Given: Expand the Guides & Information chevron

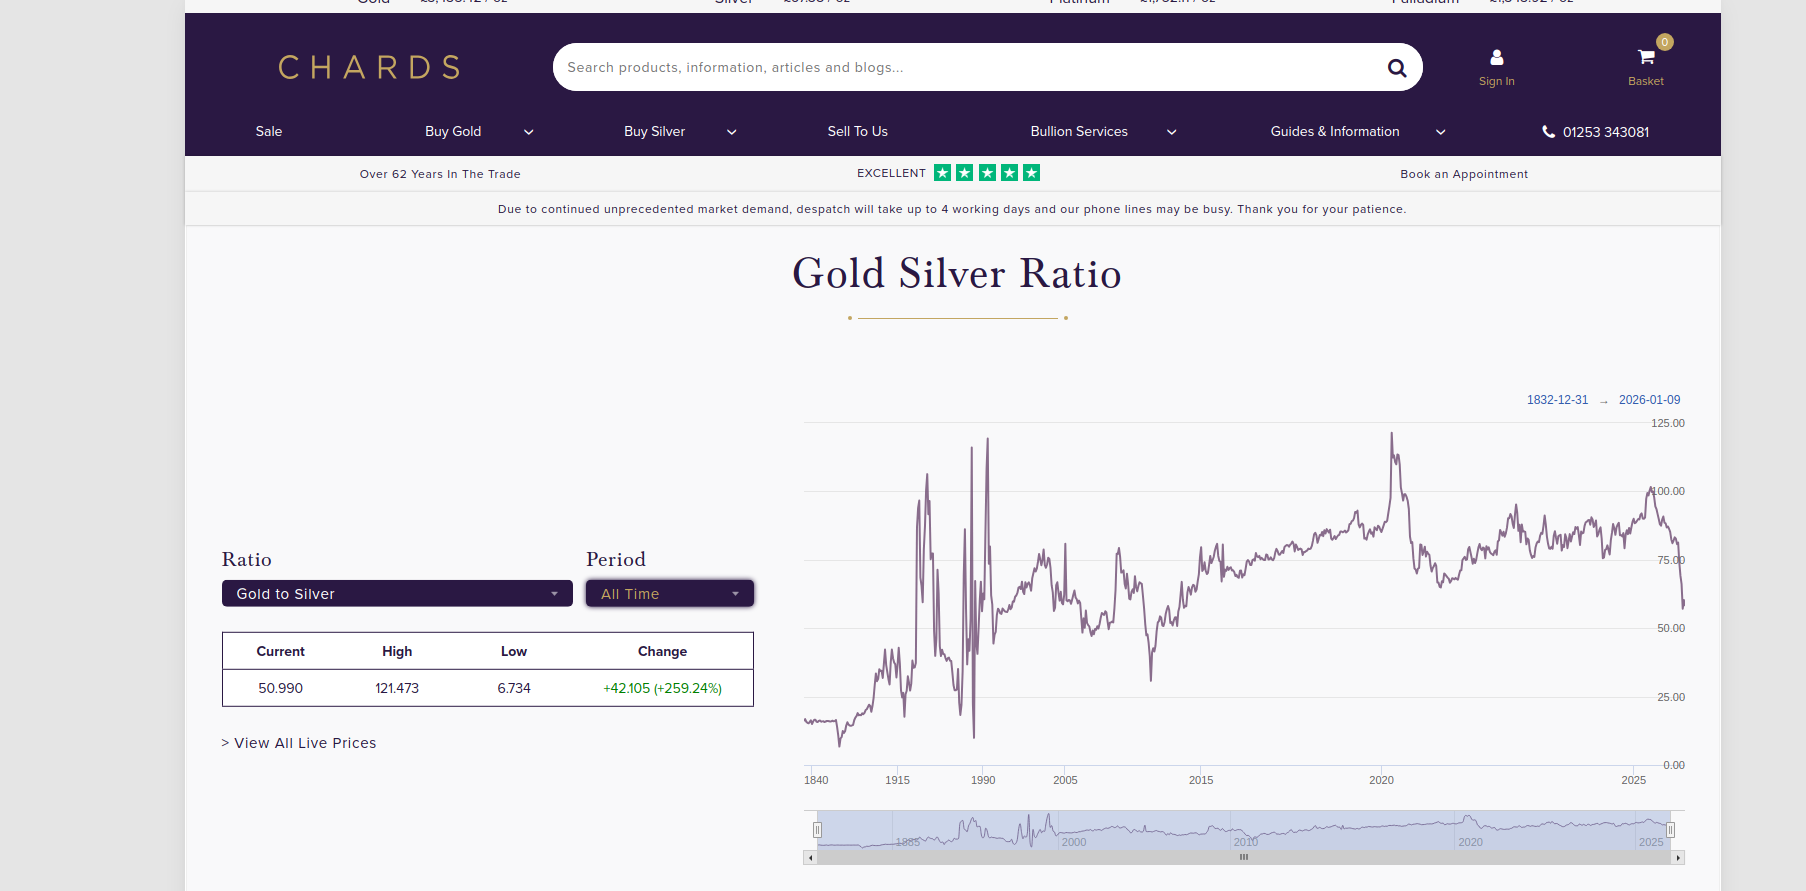Looking at the screenshot, I should click(x=1440, y=132).
